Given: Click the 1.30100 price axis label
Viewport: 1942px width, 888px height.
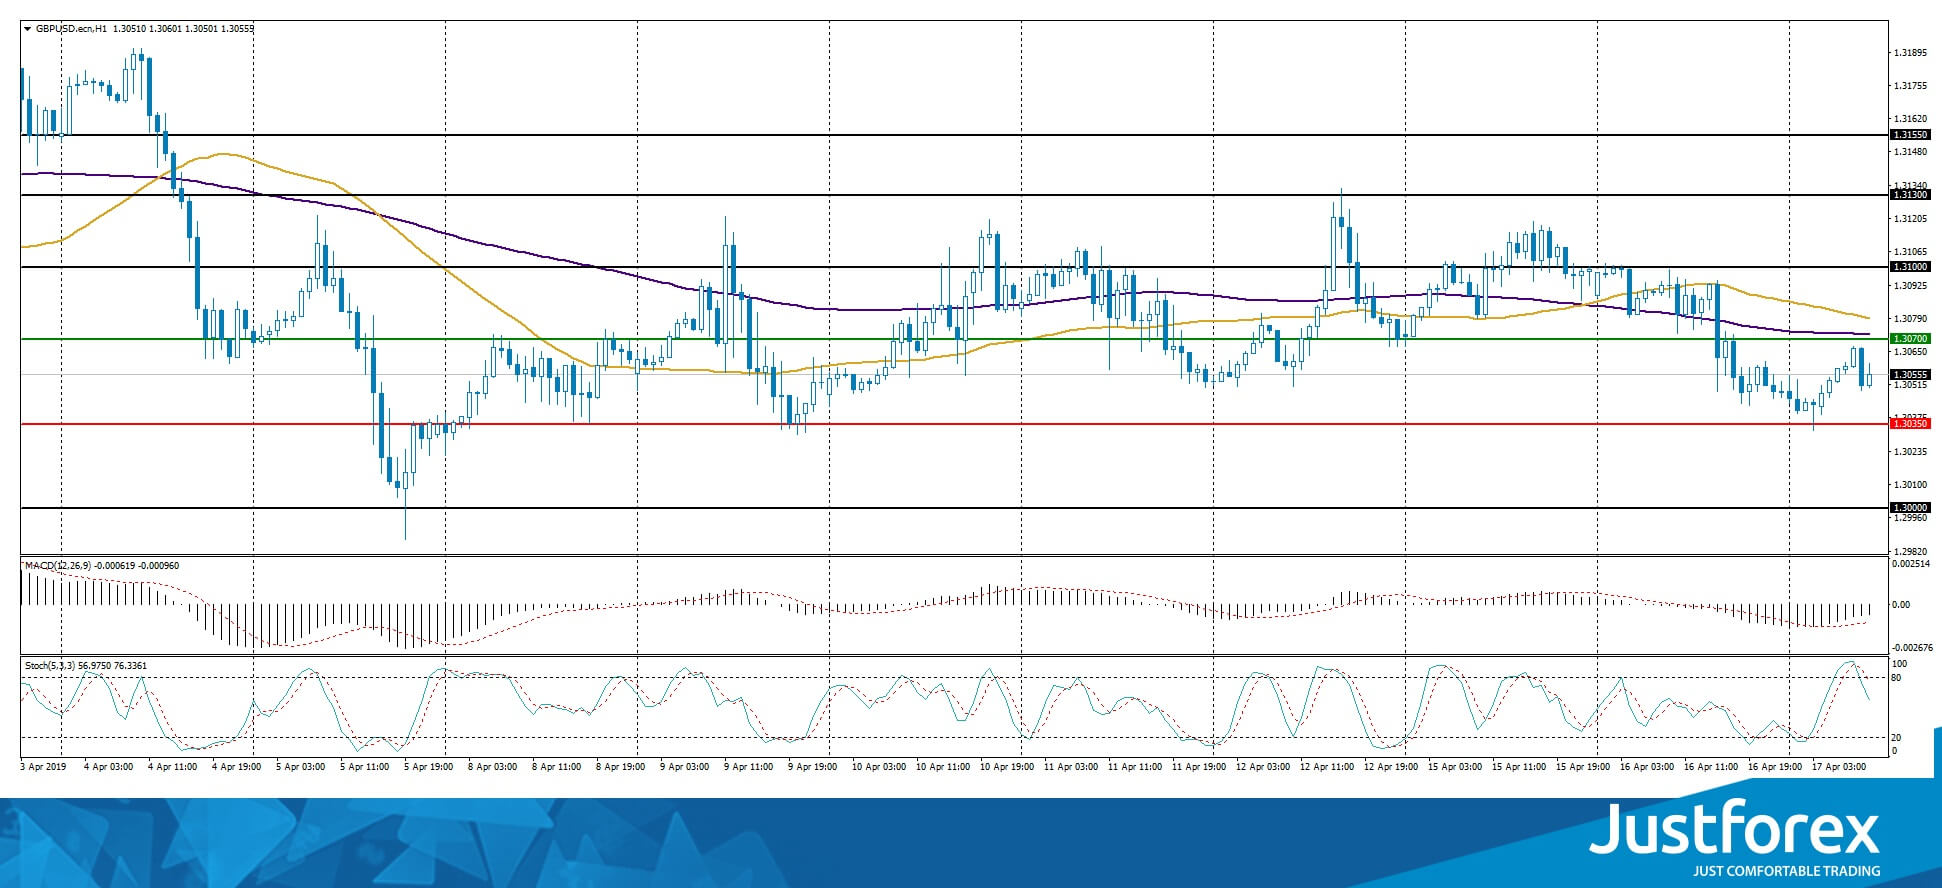Looking at the screenshot, I should [x=1910, y=485].
